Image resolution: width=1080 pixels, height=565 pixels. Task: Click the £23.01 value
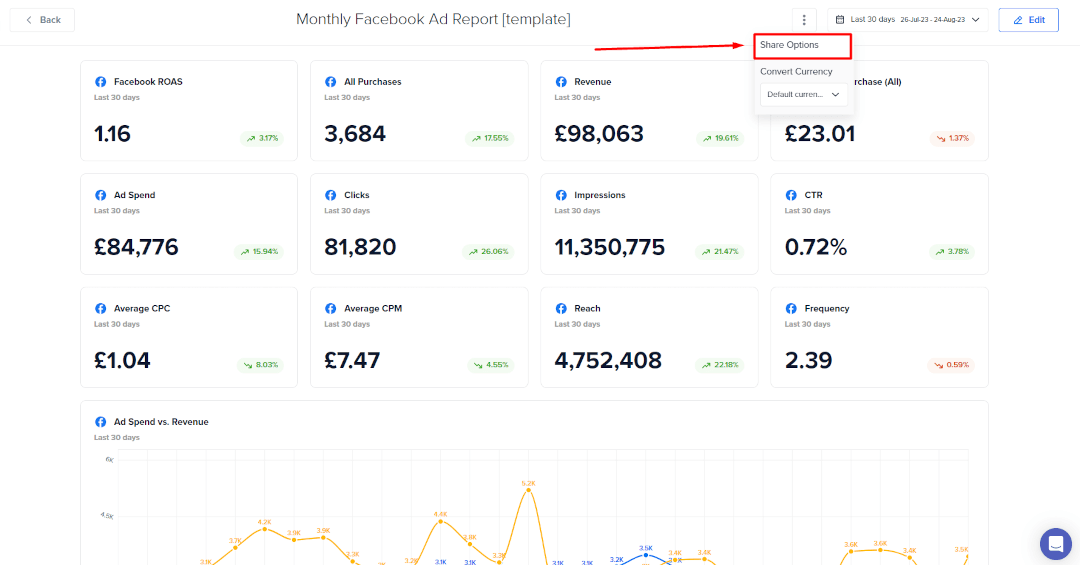pyautogui.click(x=820, y=134)
